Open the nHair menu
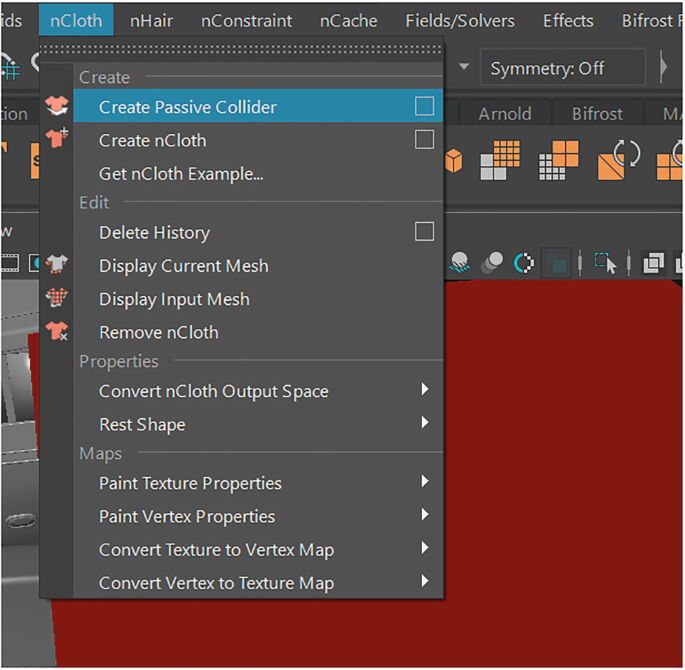 (x=152, y=20)
